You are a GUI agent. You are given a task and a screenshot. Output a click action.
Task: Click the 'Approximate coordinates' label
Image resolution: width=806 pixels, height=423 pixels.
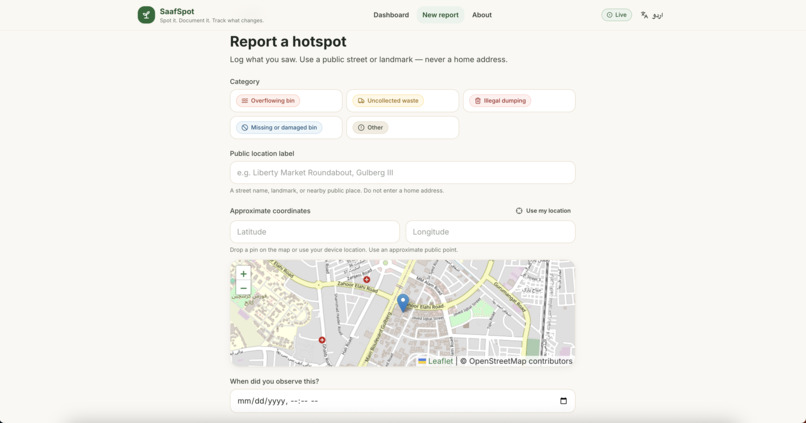(x=270, y=211)
